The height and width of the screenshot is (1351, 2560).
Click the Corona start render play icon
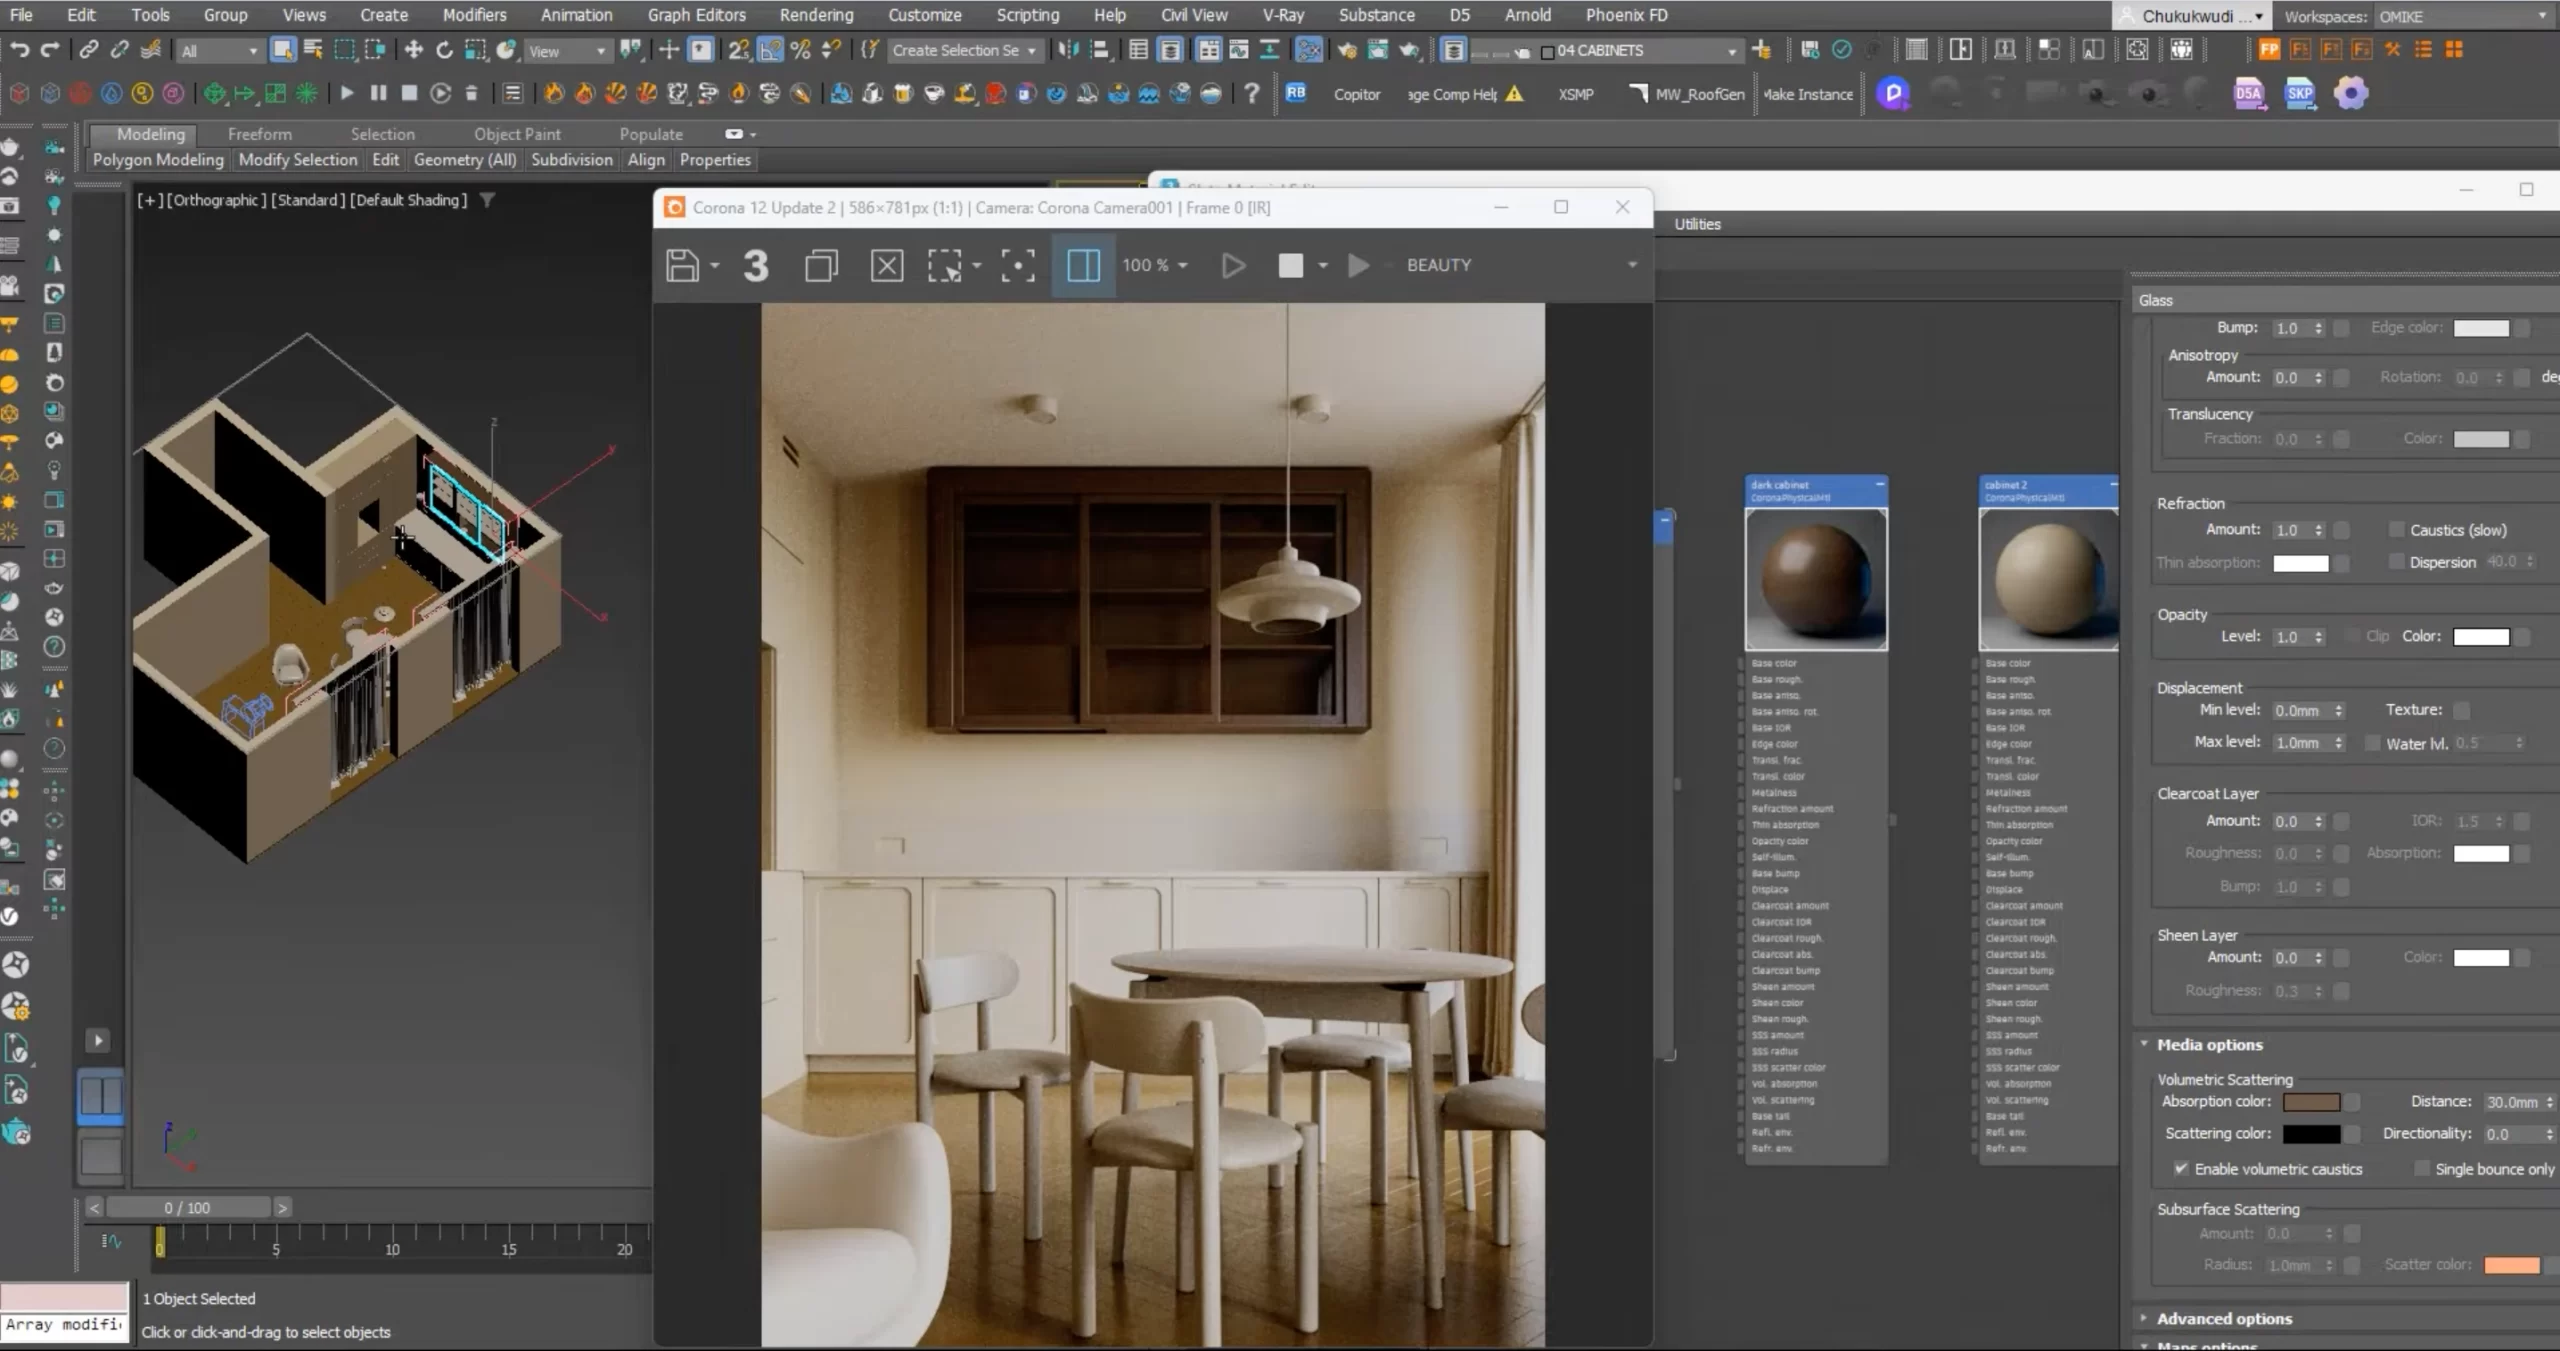click(1233, 265)
